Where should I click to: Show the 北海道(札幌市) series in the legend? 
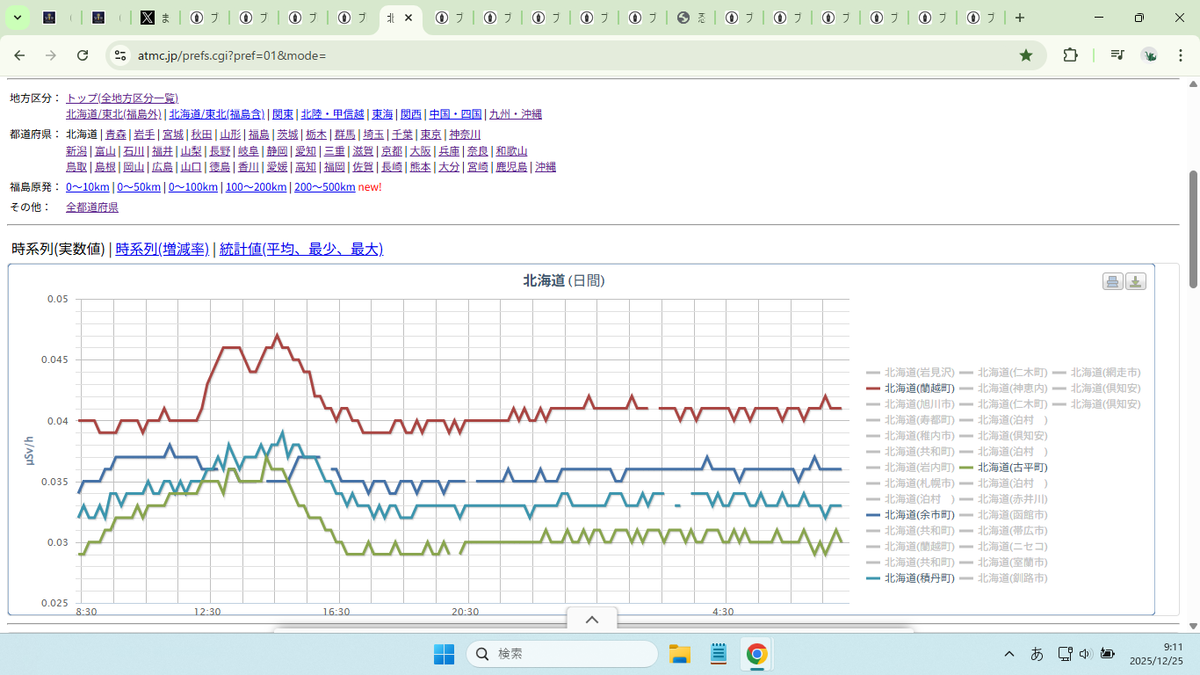coord(910,483)
